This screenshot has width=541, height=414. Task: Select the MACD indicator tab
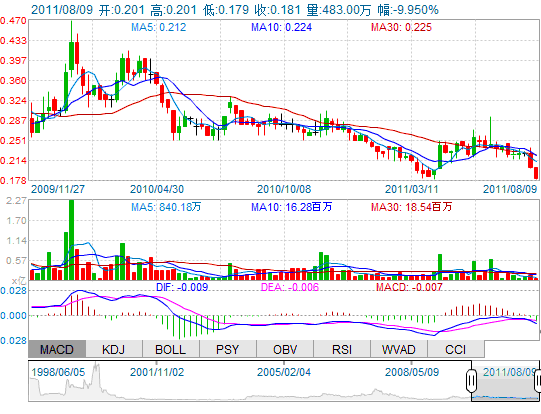[x=57, y=349]
